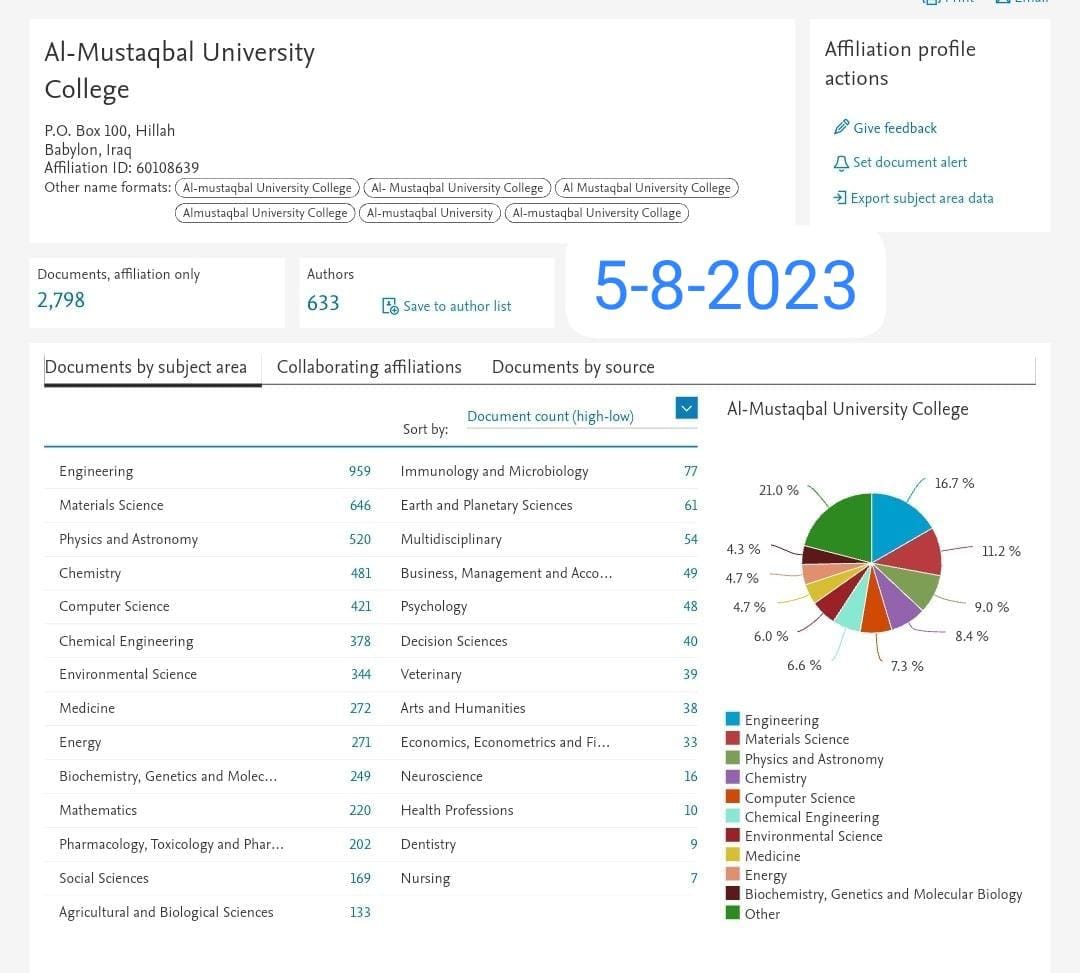Select the Documents by subject area tab
The image size is (1080, 973).
point(145,367)
